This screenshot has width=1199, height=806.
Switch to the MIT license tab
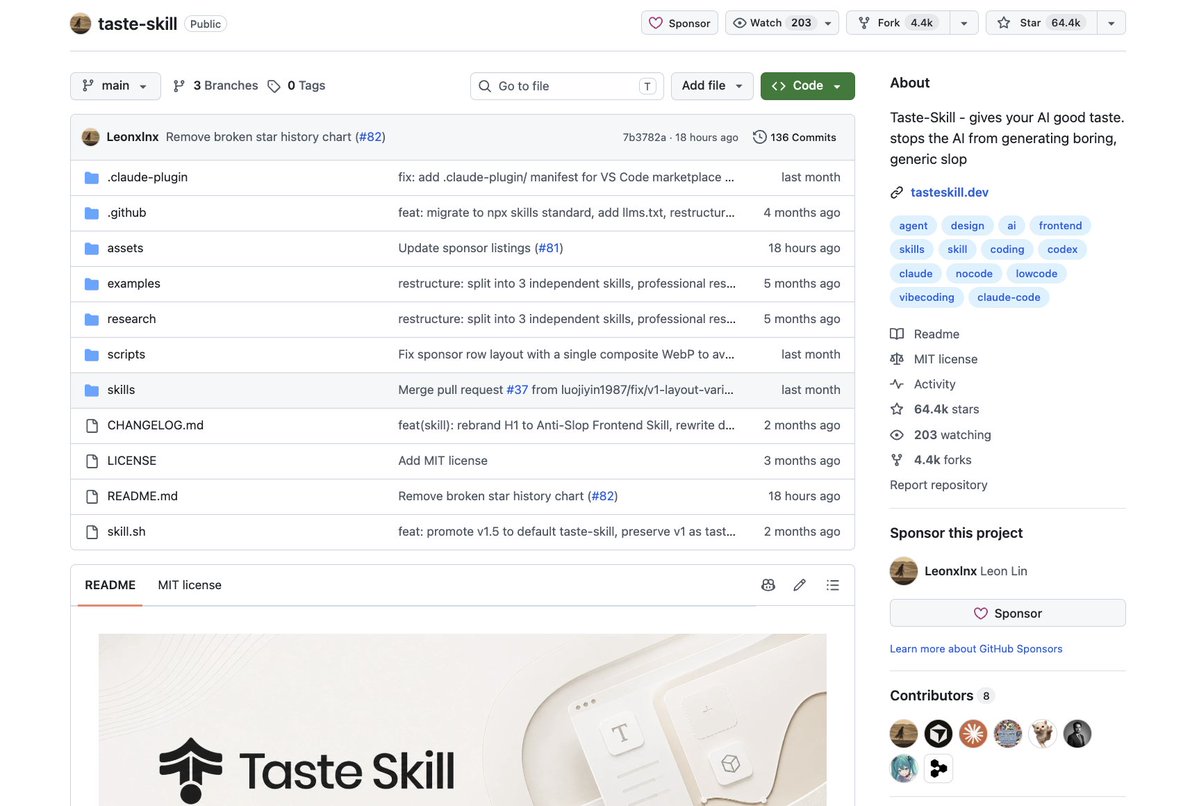point(190,585)
